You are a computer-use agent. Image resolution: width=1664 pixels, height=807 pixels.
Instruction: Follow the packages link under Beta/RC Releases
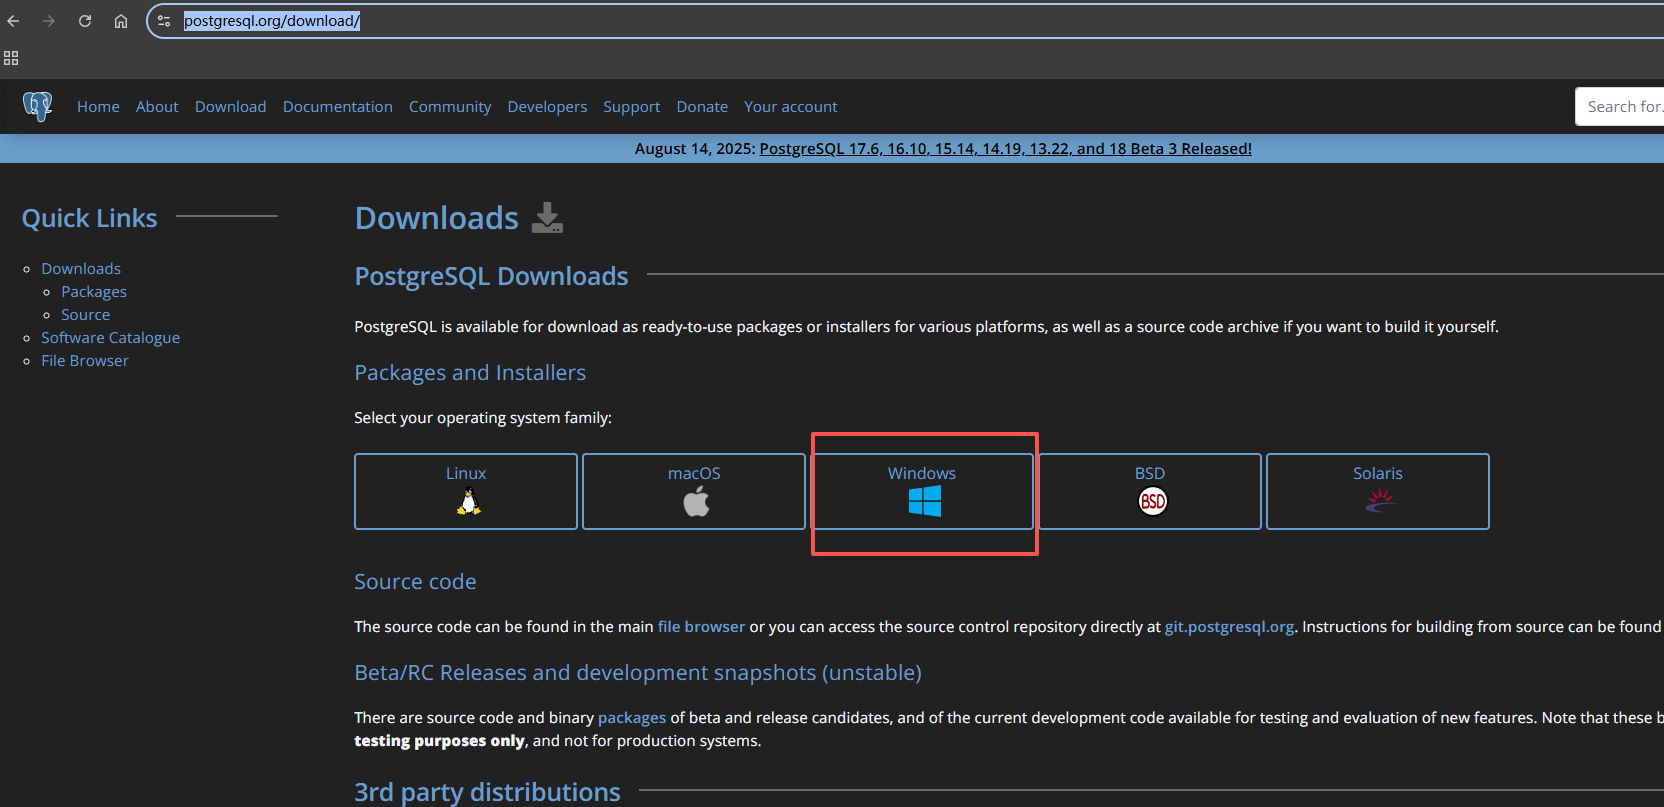point(632,718)
